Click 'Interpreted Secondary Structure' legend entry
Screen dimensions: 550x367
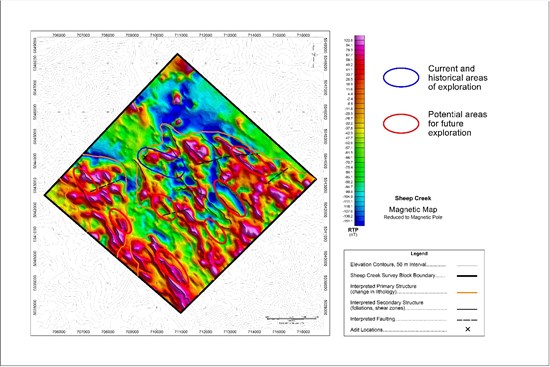pyautogui.click(x=387, y=305)
